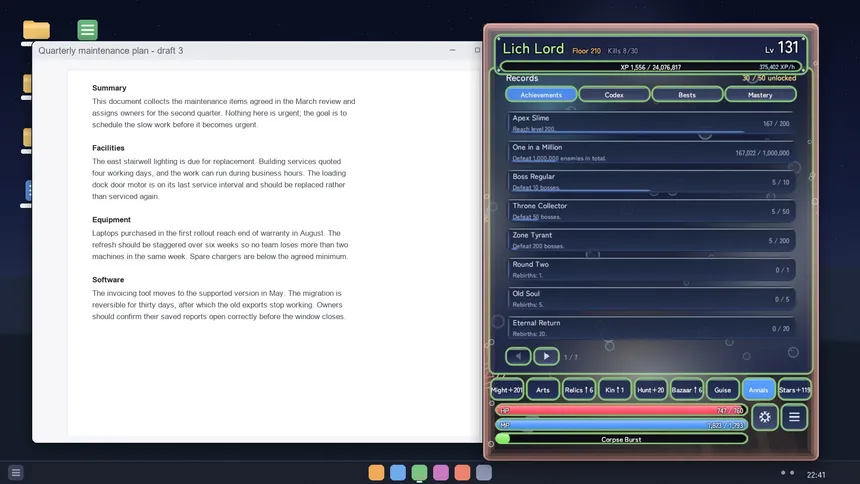Open the Relics panel

579,390
